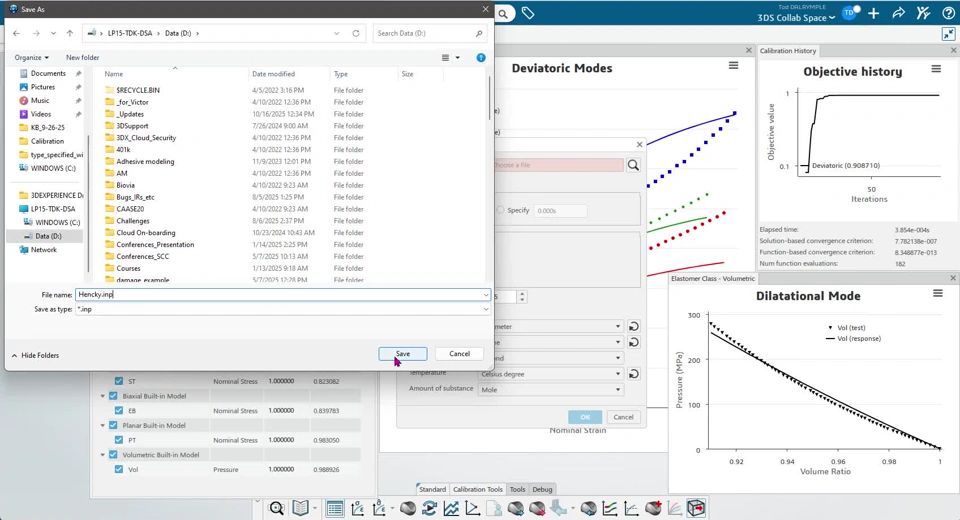Click the material sphere with blue arrow icon
This screenshot has height=520, width=960.
point(516,508)
